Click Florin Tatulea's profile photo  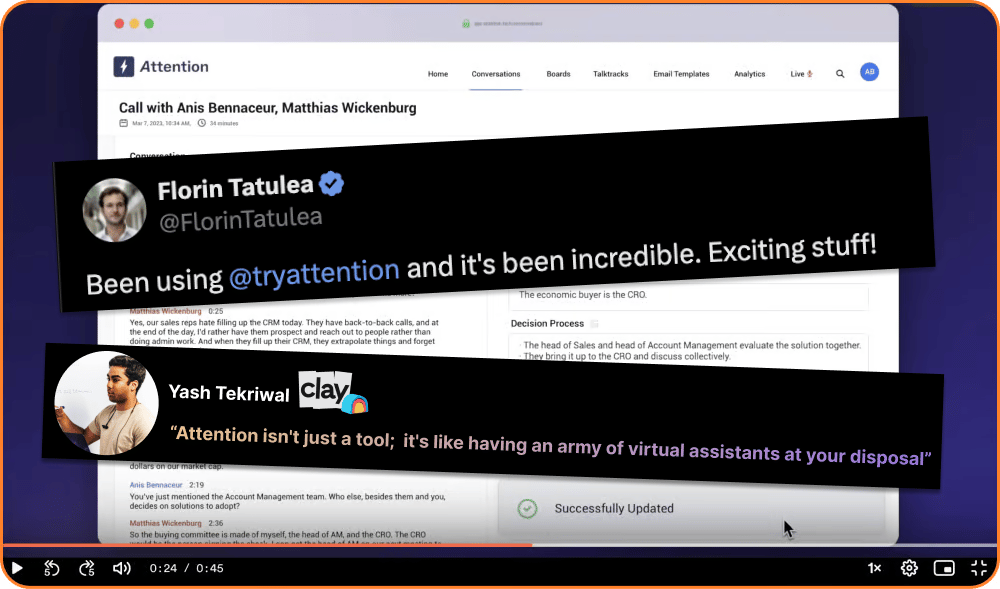pos(115,210)
